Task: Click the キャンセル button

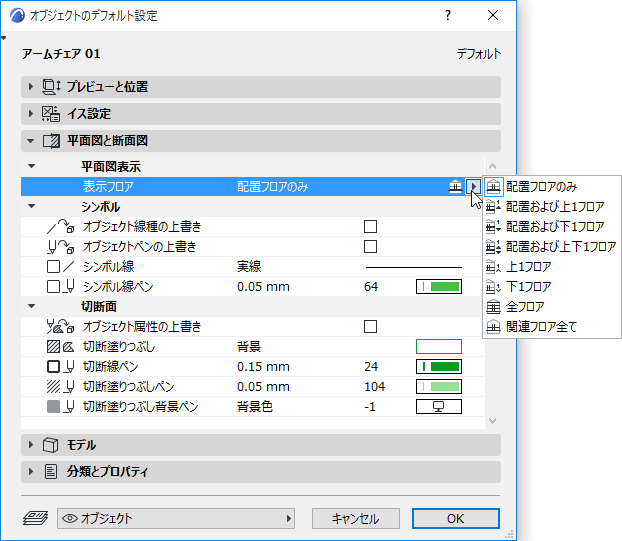Action: point(356,518)
